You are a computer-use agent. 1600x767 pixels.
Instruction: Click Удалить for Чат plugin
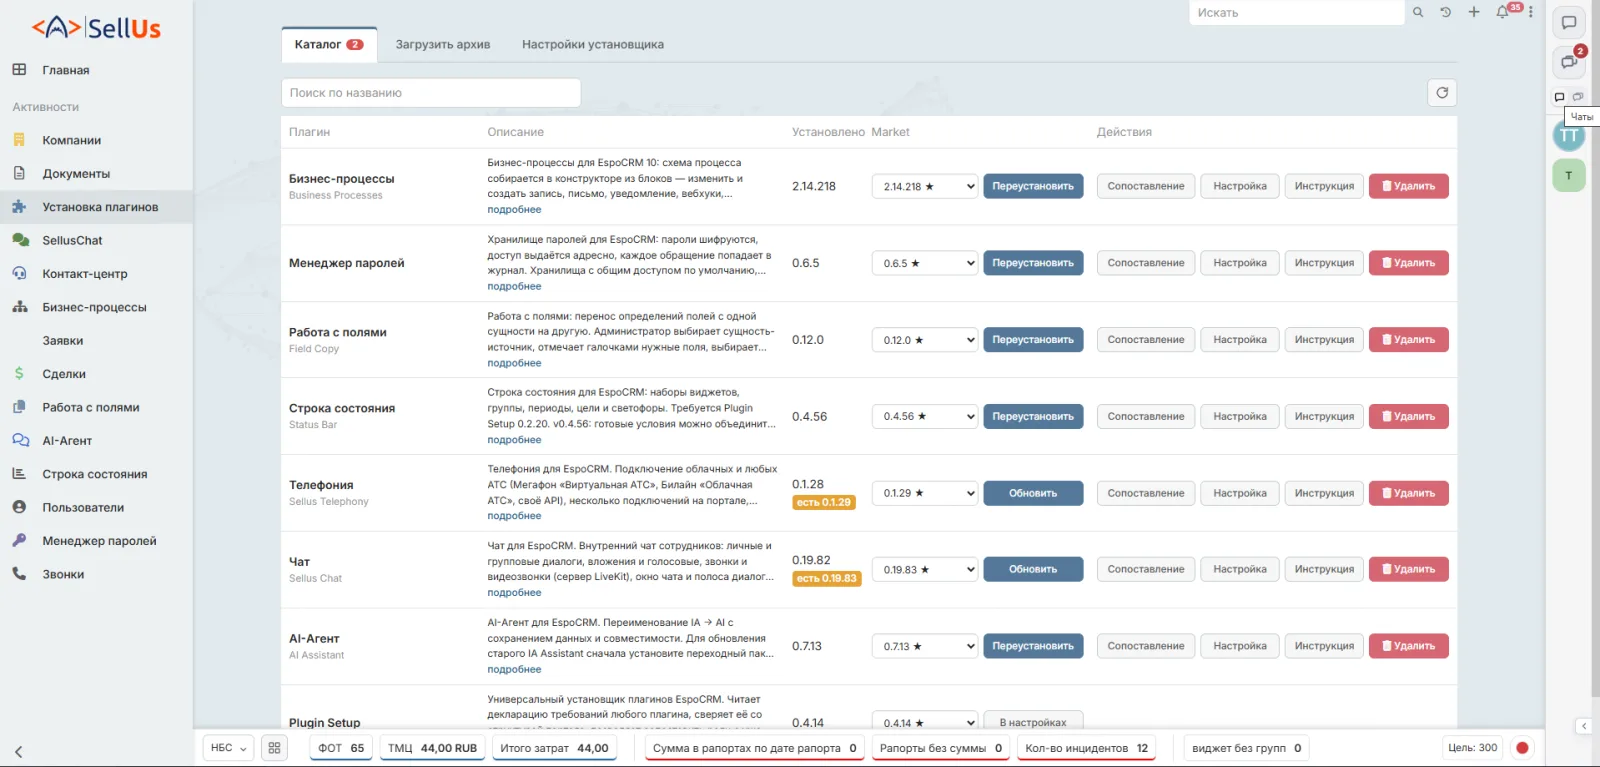(x=1408, y=570)
